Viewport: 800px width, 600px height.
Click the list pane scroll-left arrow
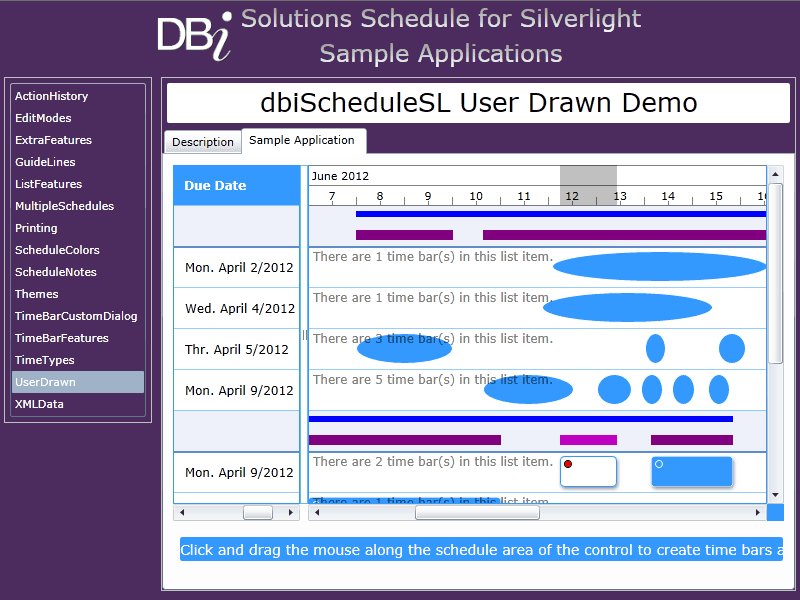(182, 512)
